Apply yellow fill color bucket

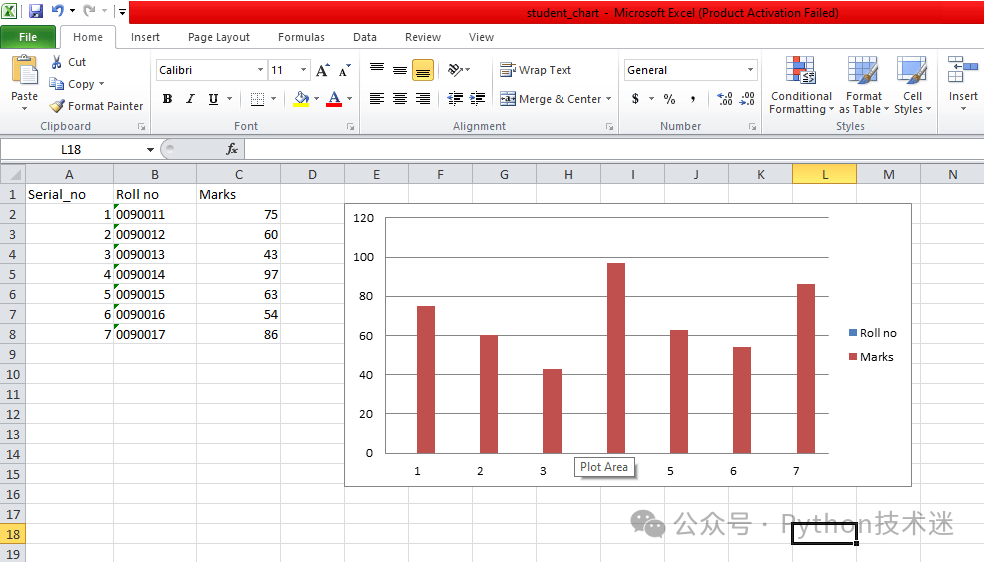301,99
